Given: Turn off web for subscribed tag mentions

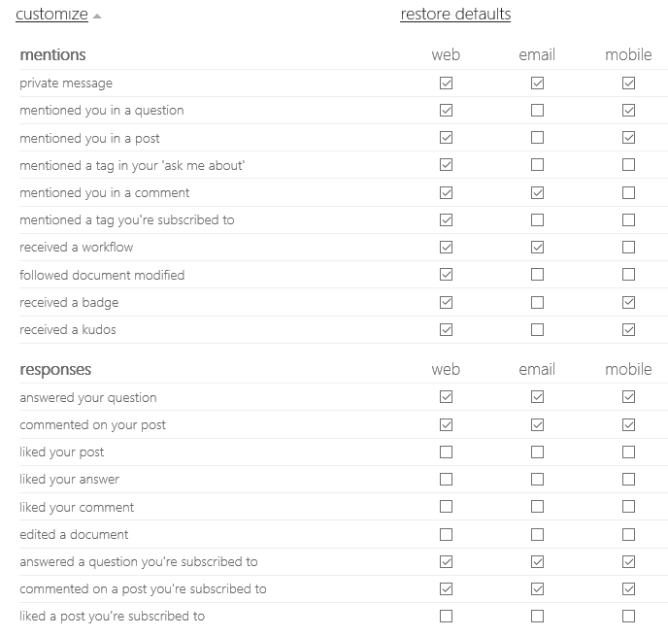Looking at the screenshot, I should [x=445, y=220].
